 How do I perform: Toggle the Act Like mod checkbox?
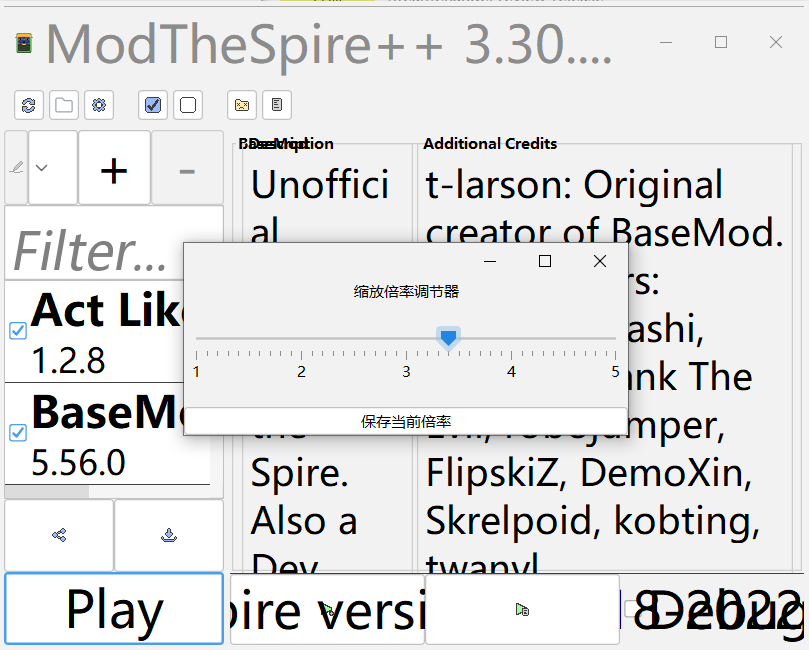(18, 331)
